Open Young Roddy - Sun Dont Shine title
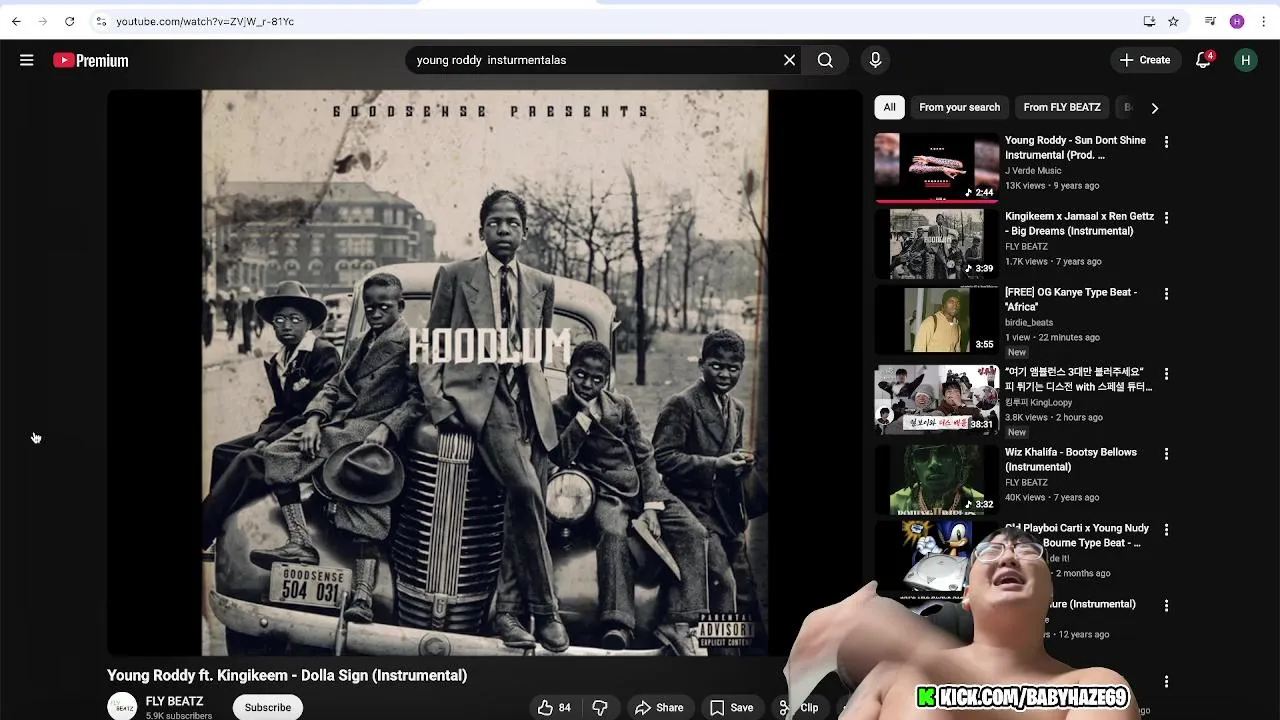The image size is (1280, 720). point(1075,148)
